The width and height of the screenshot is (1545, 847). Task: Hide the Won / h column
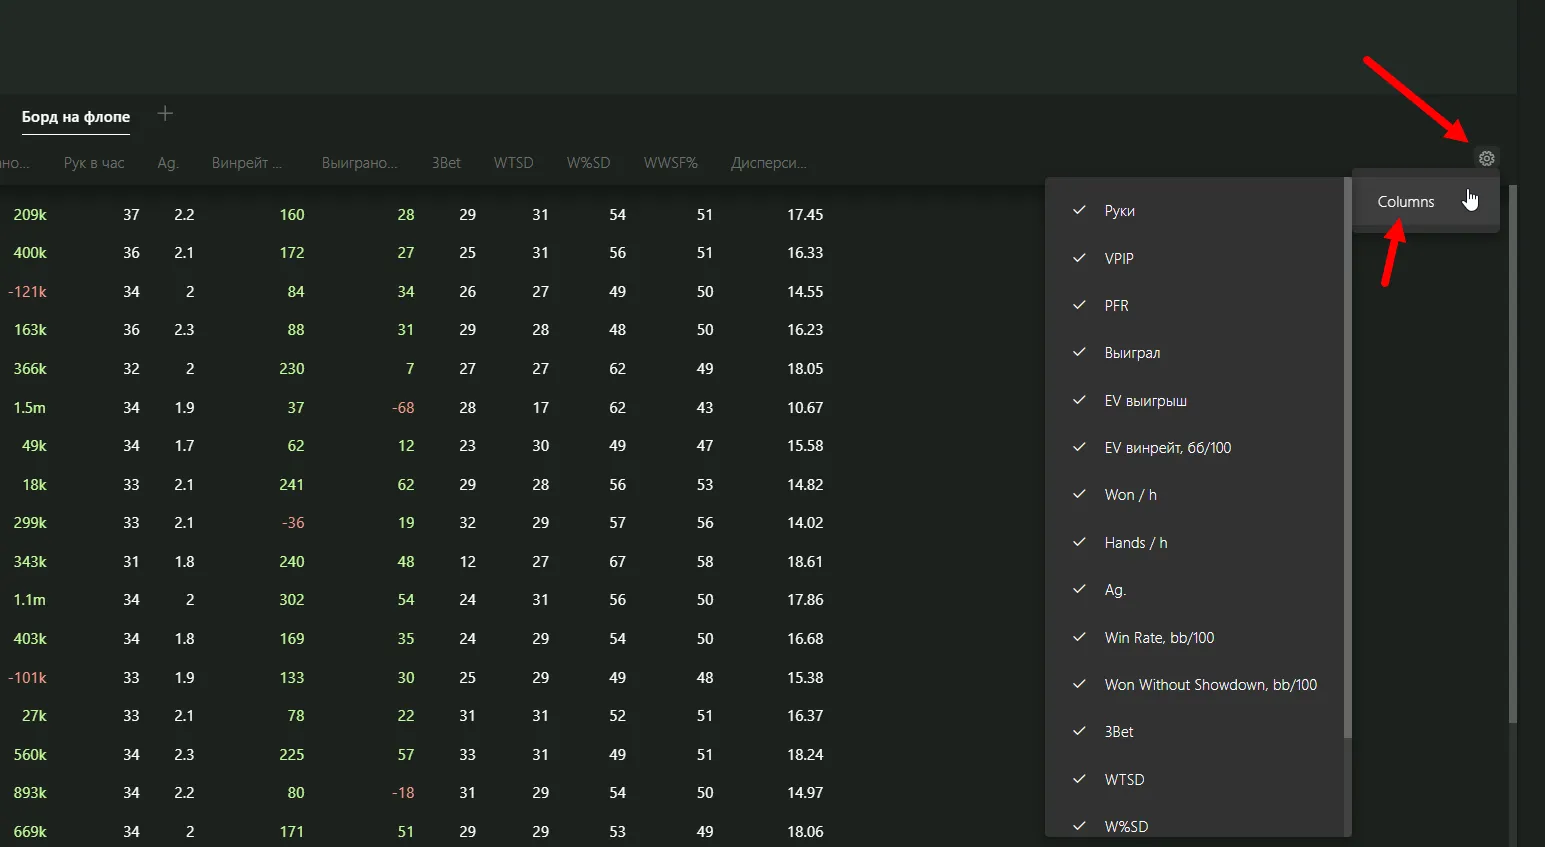1080,495
